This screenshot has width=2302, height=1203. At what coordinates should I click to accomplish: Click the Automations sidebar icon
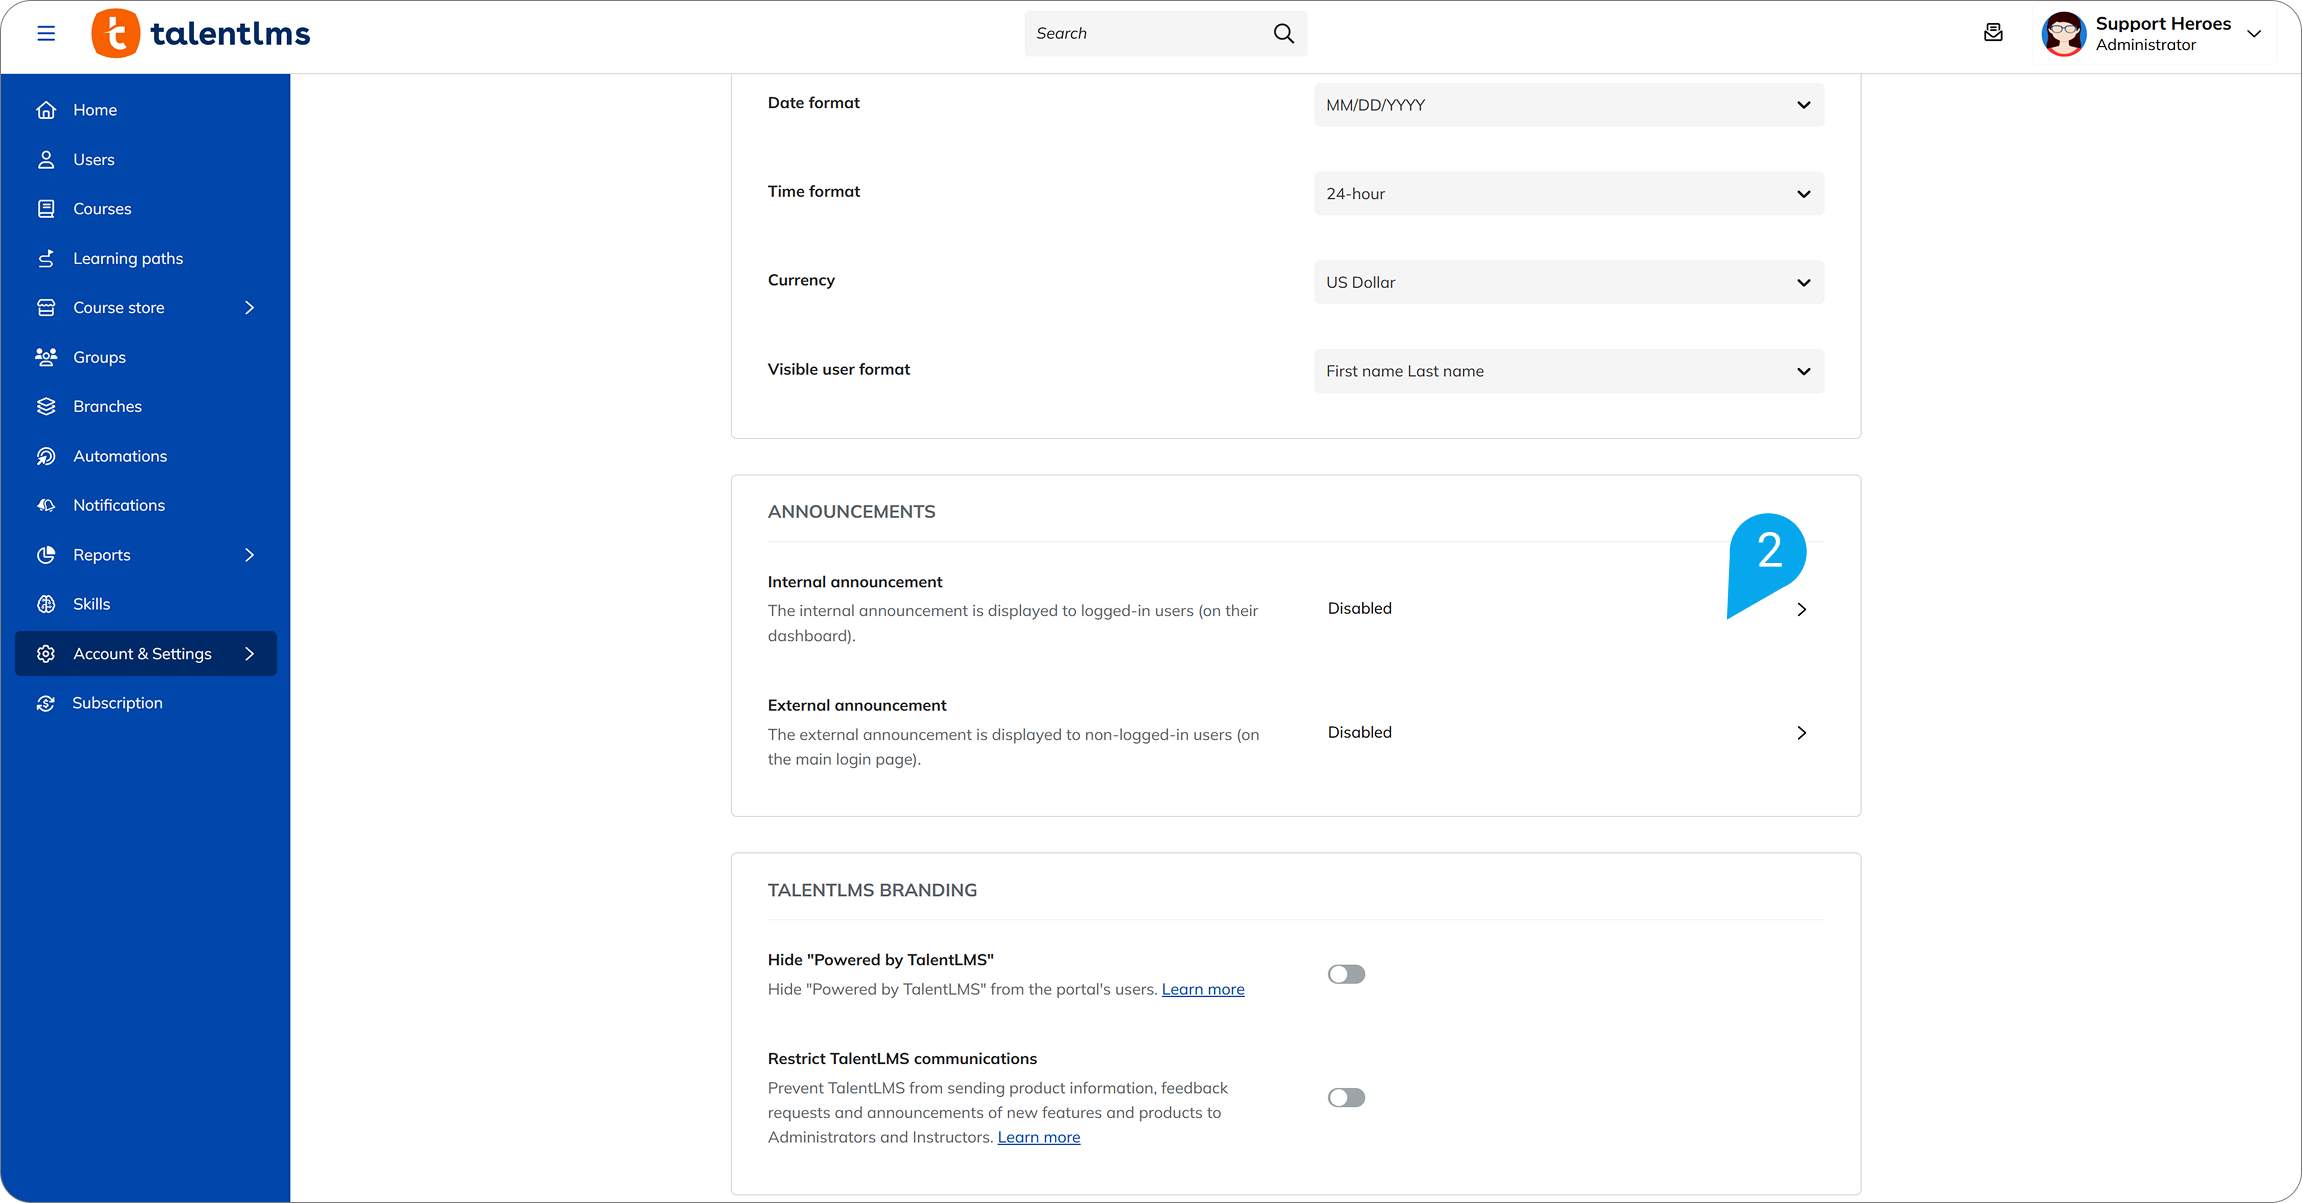coord(46,456)
